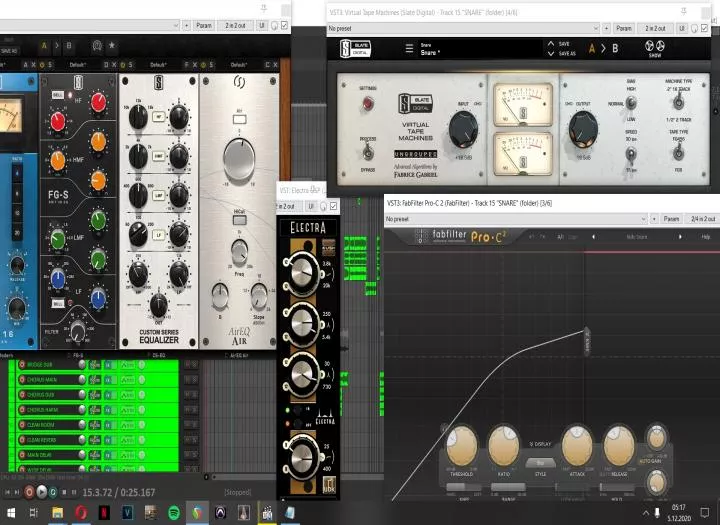The width and height of the screenshot is (720, 525).
Task: Toggle bypass checkbox in Virtual Tape Machines window
Action: coord(704,28)
